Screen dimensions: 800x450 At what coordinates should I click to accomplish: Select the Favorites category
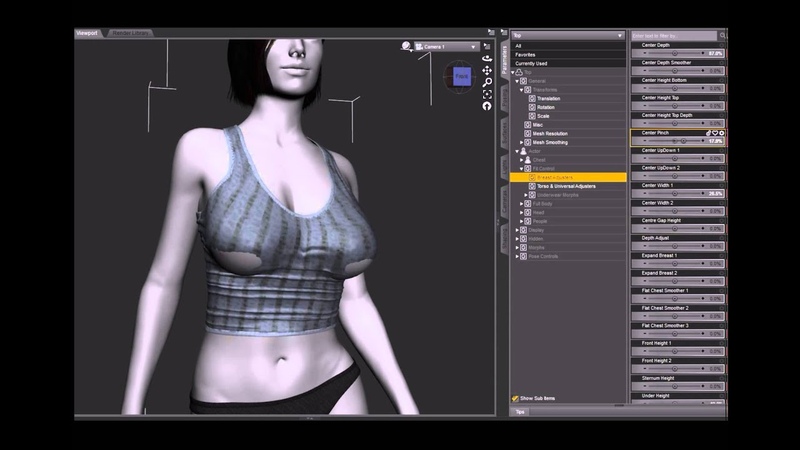pyautogui.click(x=568, y=55)
